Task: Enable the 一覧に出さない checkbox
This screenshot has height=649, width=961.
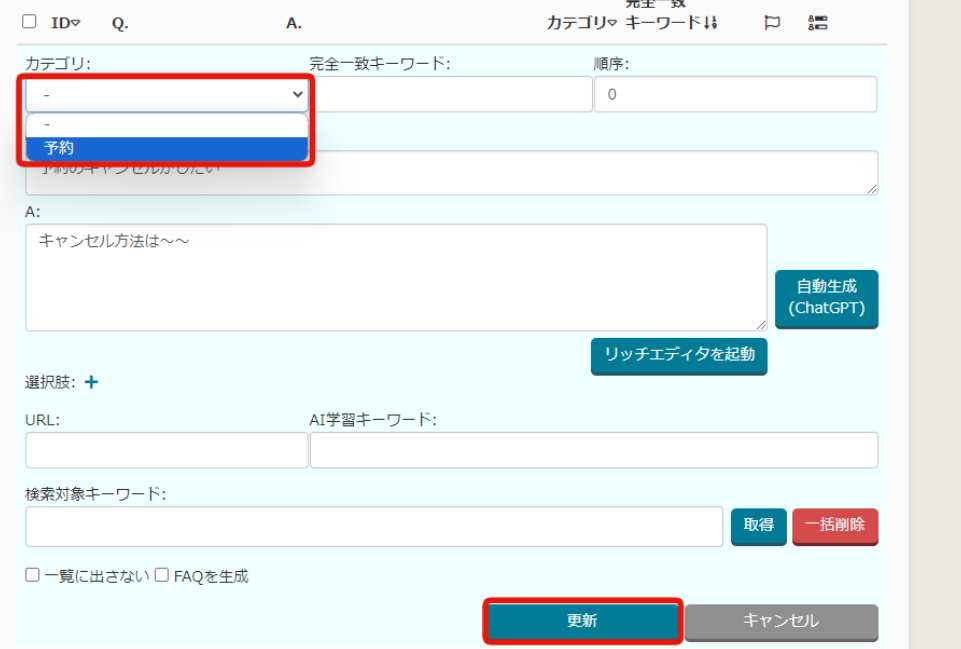Action: 33,575
